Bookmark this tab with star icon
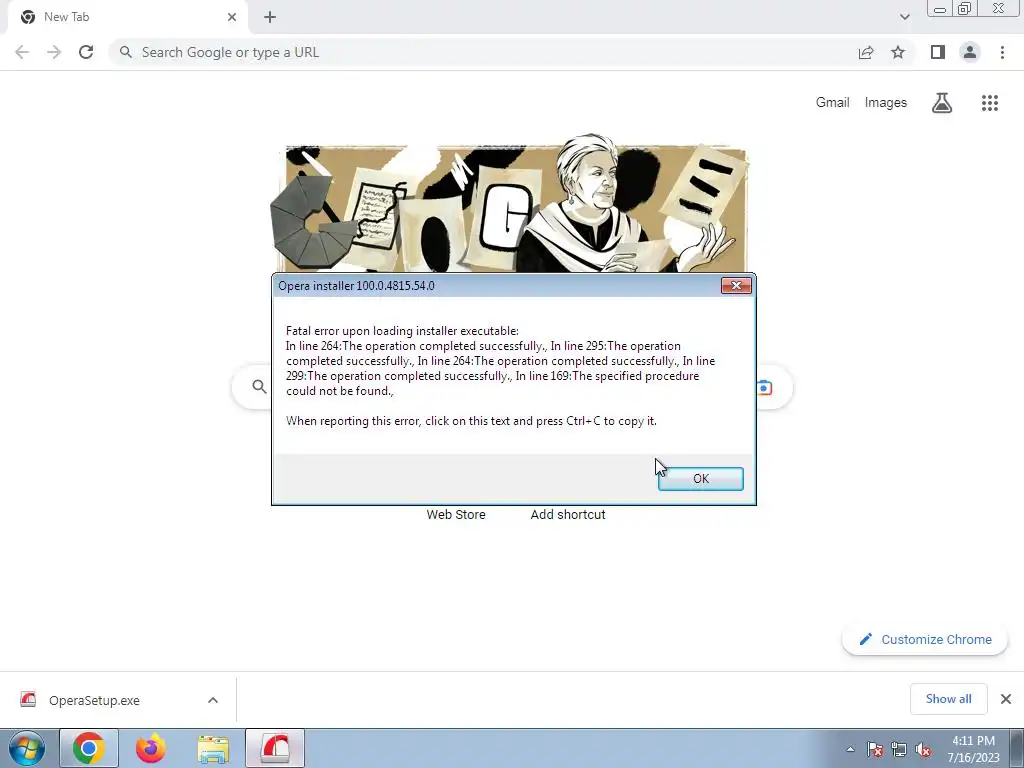The width and height of the screenshot is (1024, 768). click(x=898, y=52)
